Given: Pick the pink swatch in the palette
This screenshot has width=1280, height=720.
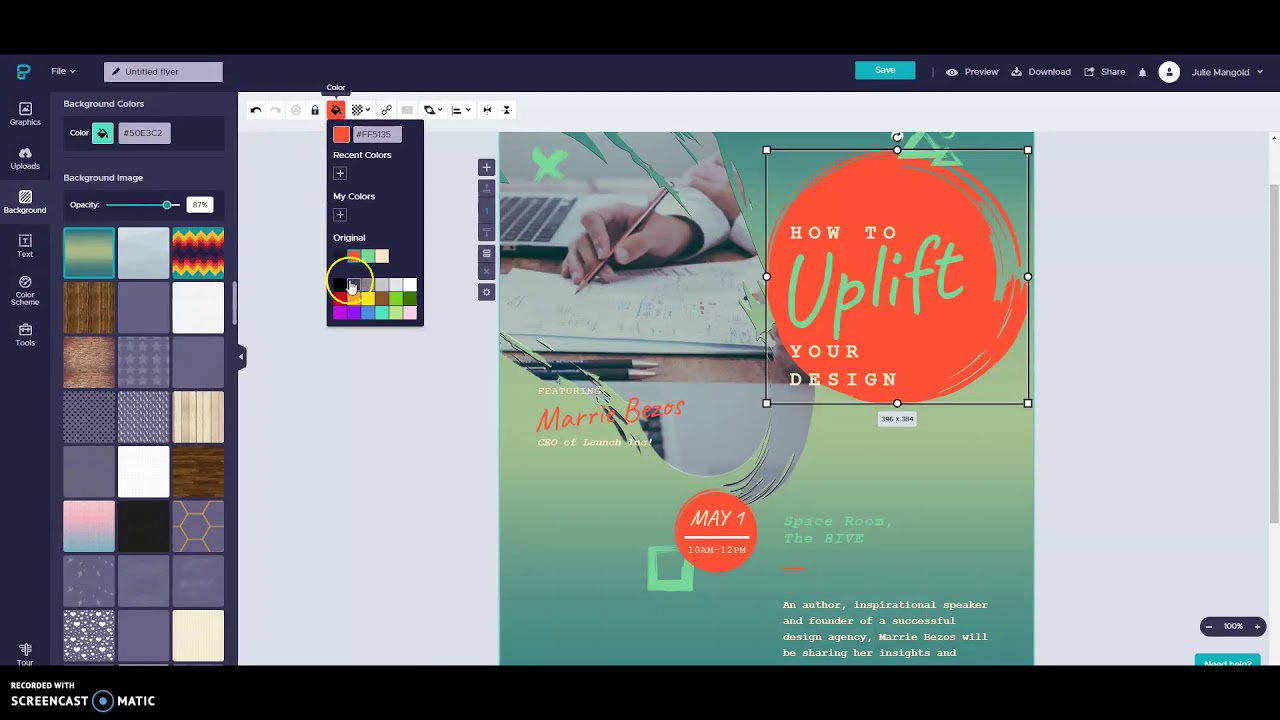Looking at the screenshot, I should pos(410,313).
